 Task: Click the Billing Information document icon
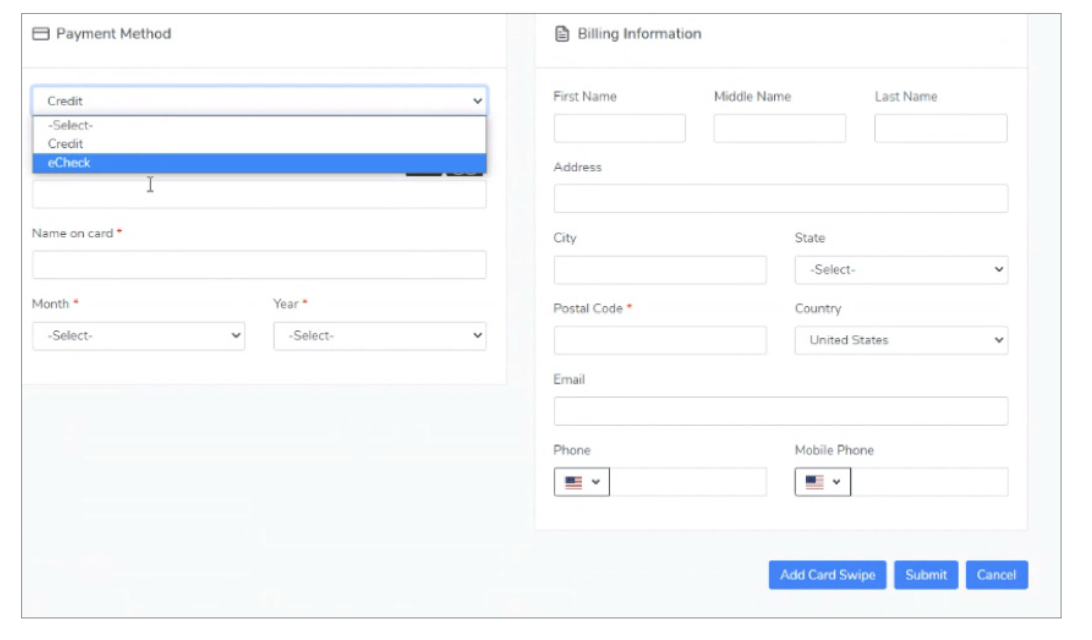(562, 34)
